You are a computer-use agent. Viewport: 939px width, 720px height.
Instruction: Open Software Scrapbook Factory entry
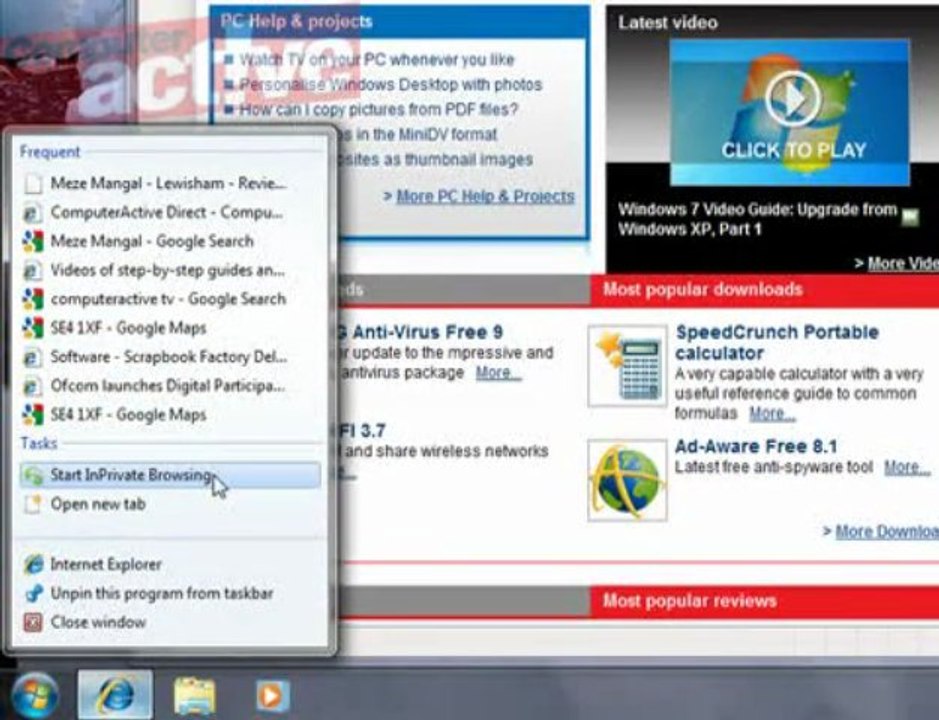tap(170, 357)
